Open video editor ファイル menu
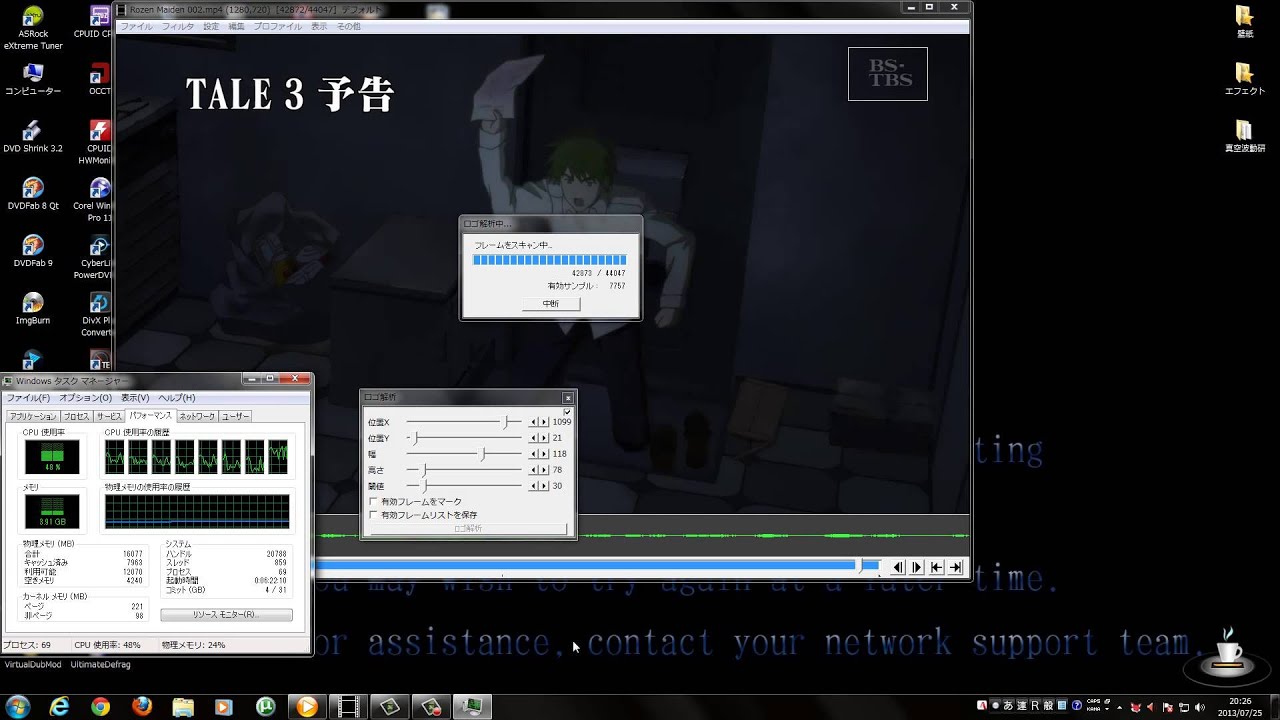1280x720 pixels. coord(137,26)
